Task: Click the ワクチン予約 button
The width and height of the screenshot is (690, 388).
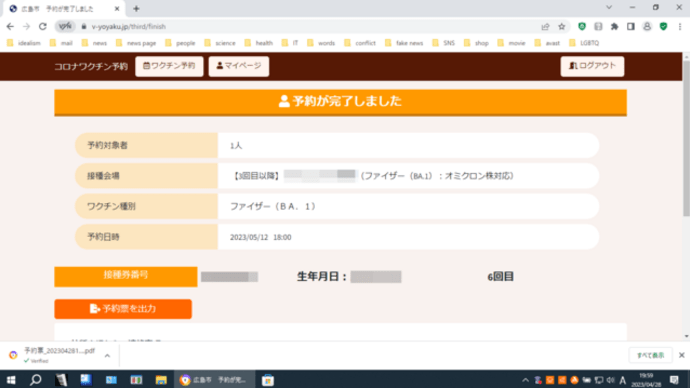Action: (x=169, y=66)
